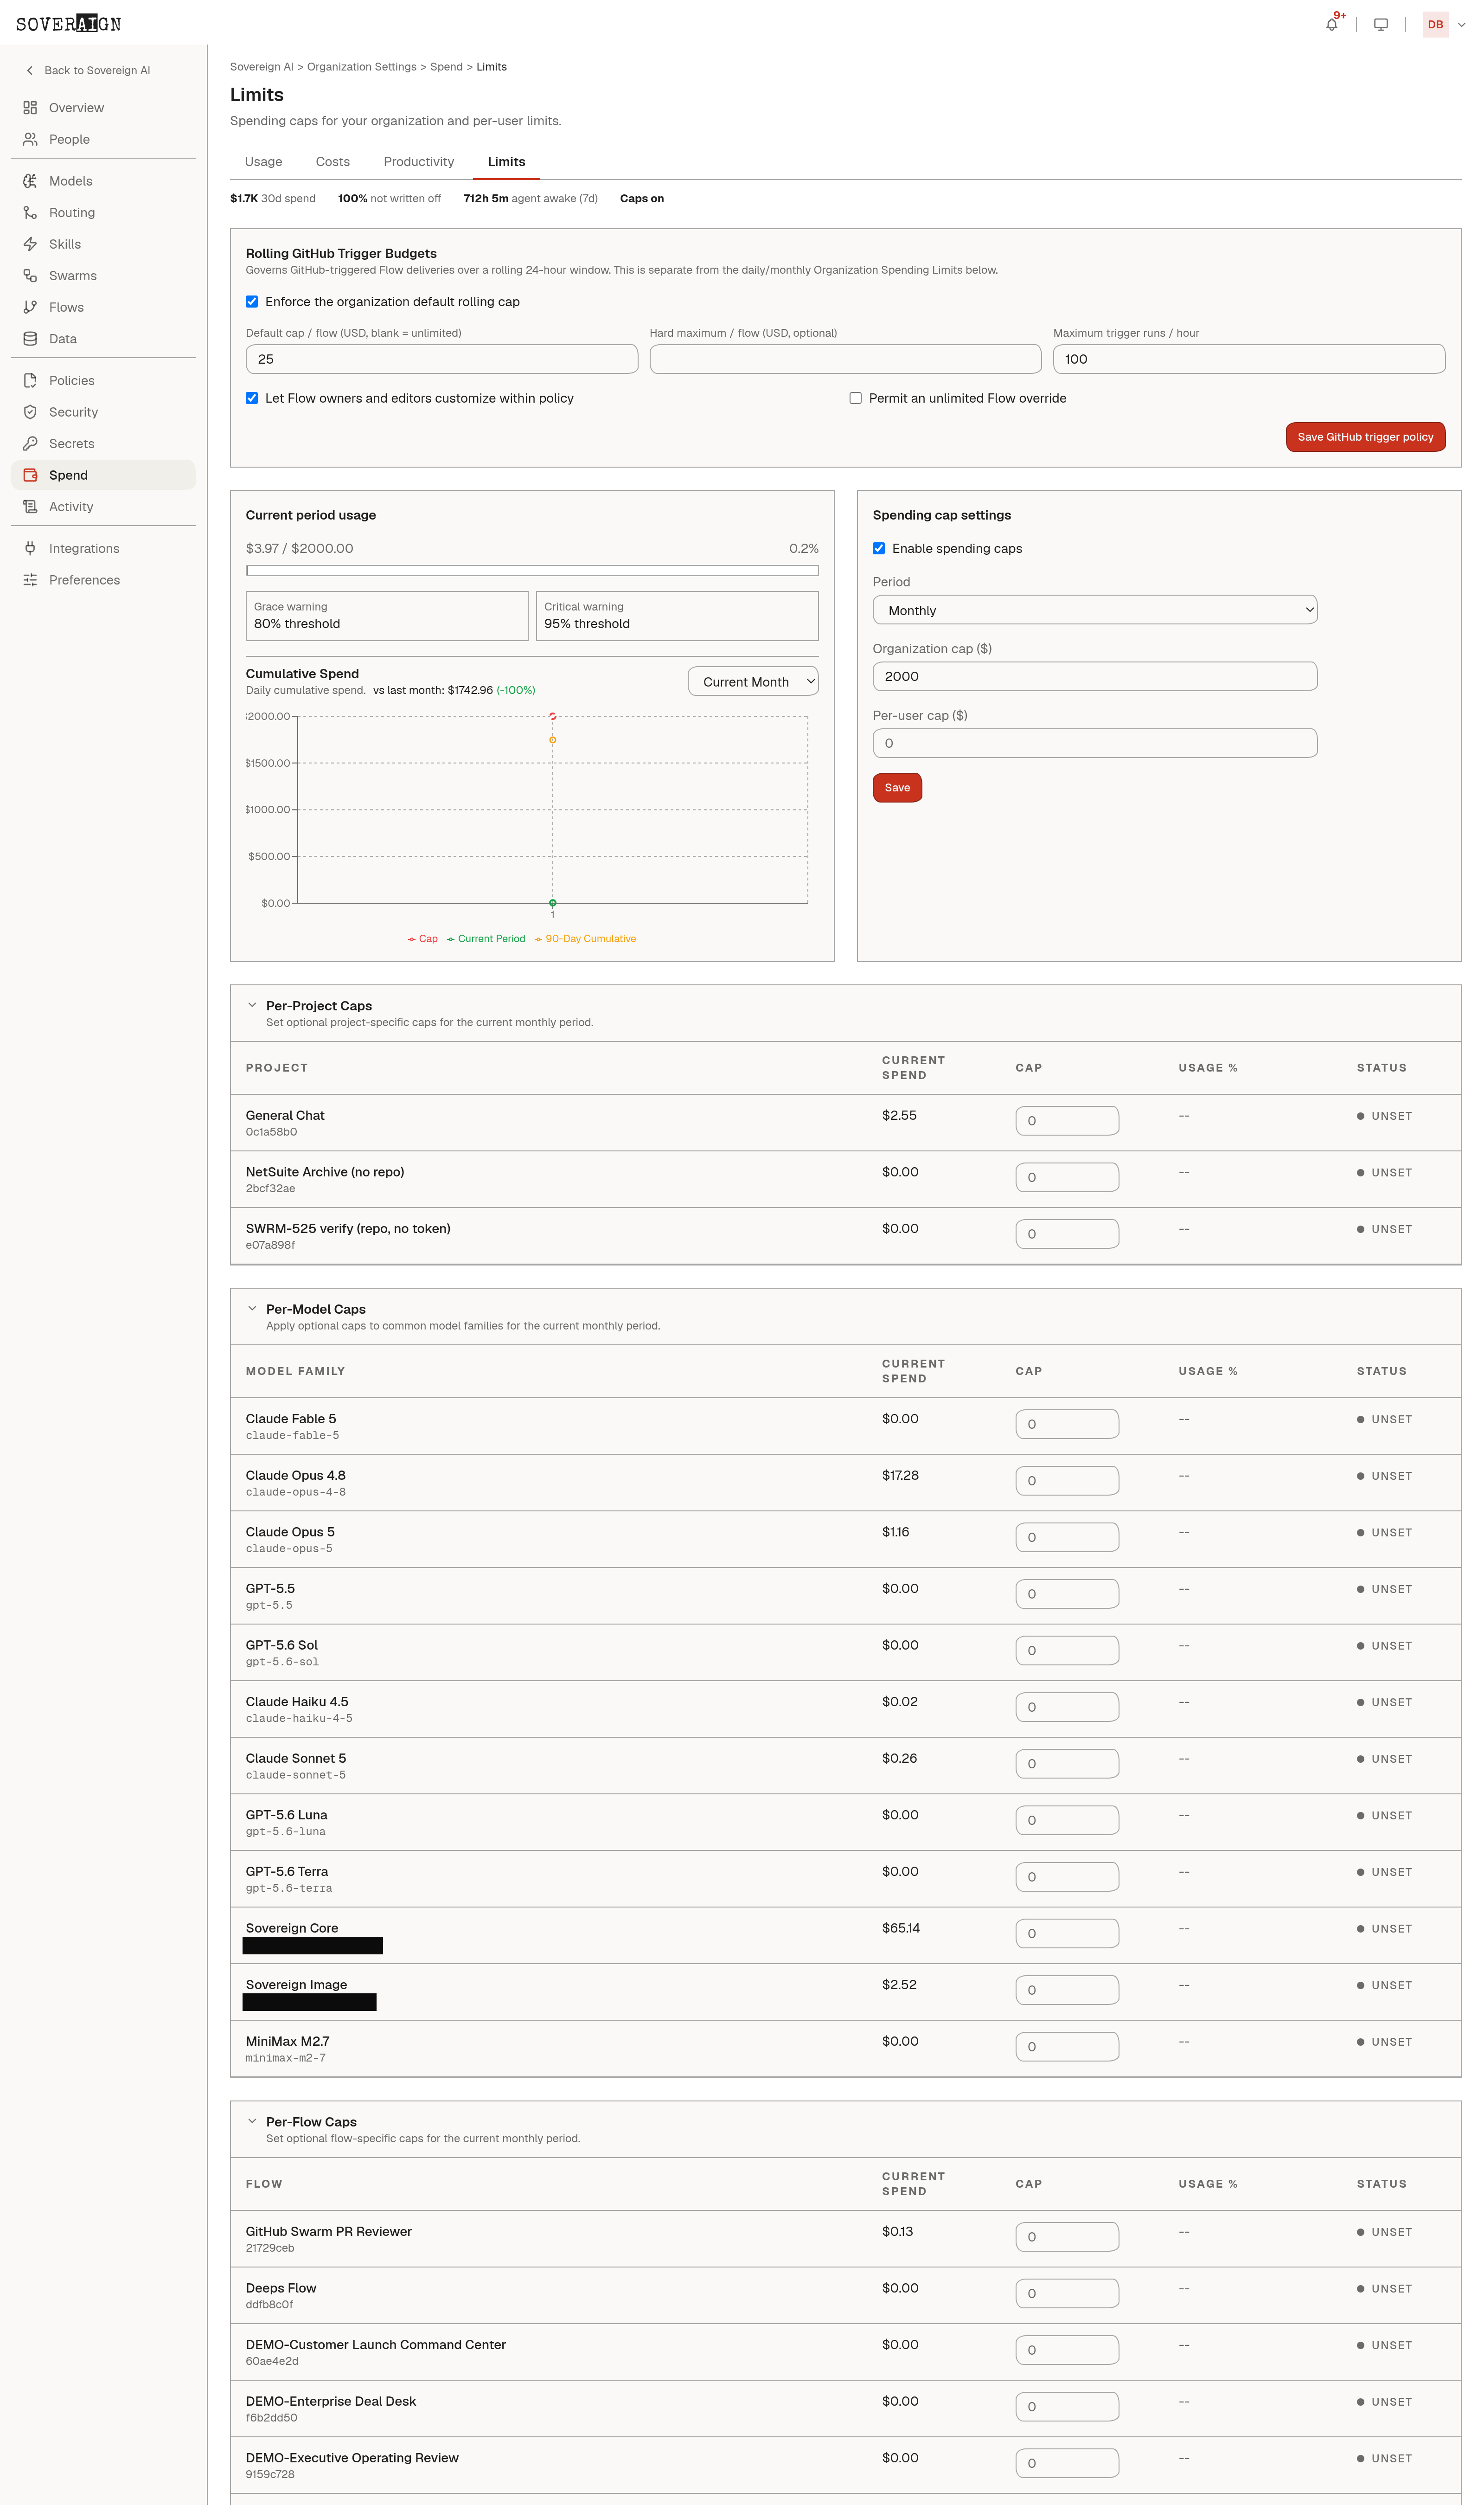1484x2505 pixels.
Task: Click the GitHub Swarm PR Reviewer cap input
Action: click(1067, 2236)
